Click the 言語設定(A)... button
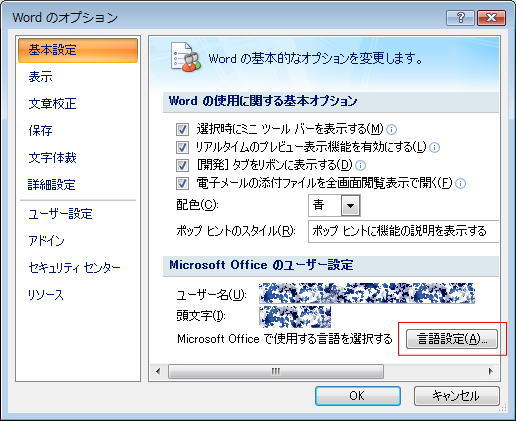This screenshot has width=516, height=421. pyautogui.click(x=452, y=339)
